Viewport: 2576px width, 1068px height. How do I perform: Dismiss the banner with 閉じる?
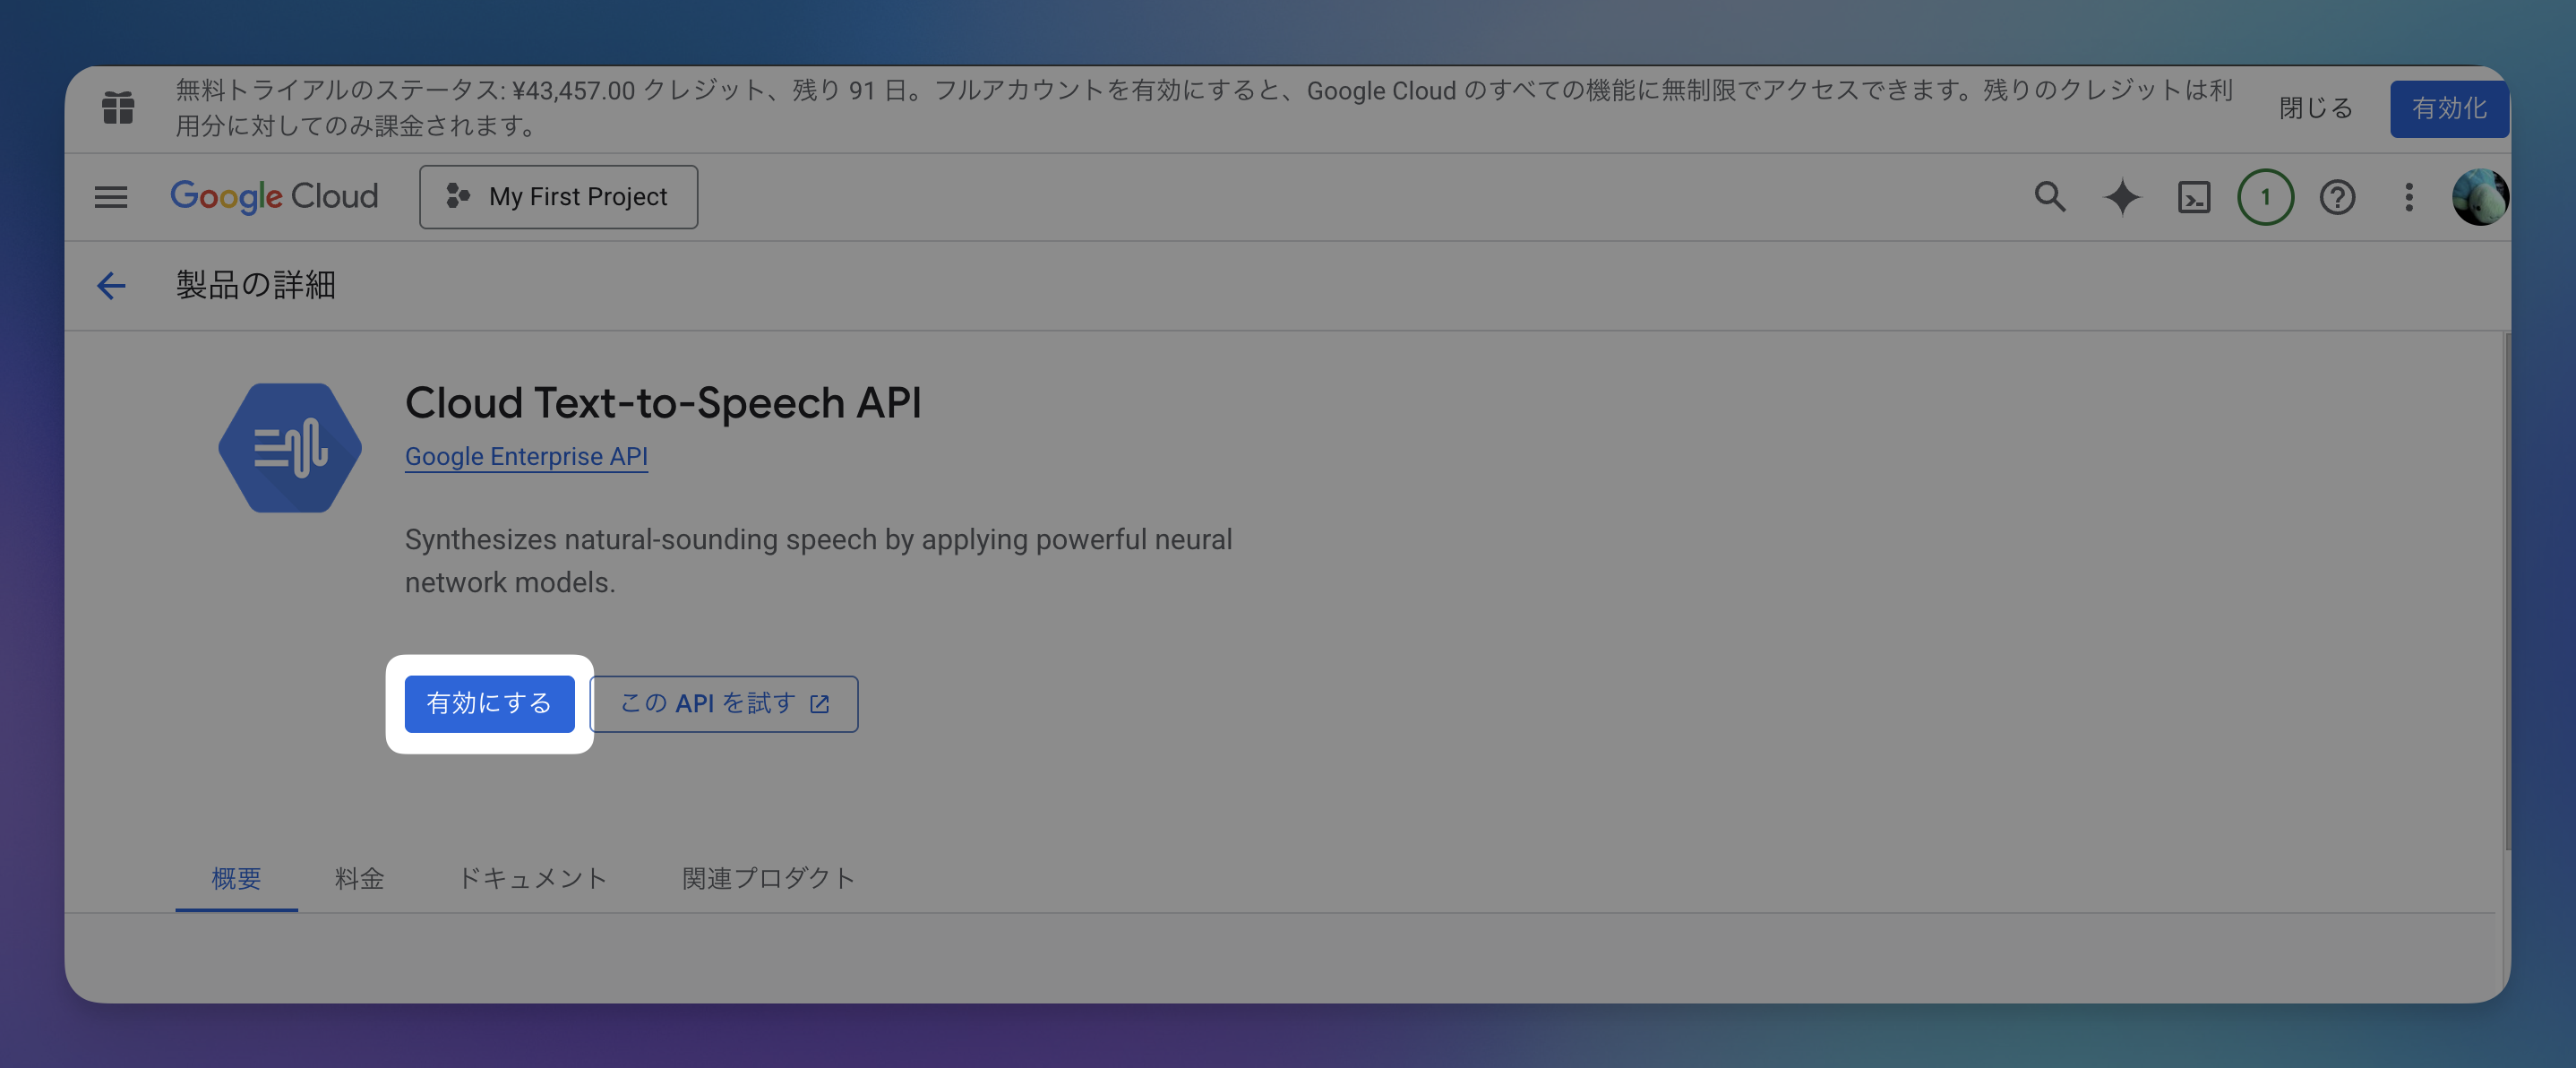(x=2316, y=108)
